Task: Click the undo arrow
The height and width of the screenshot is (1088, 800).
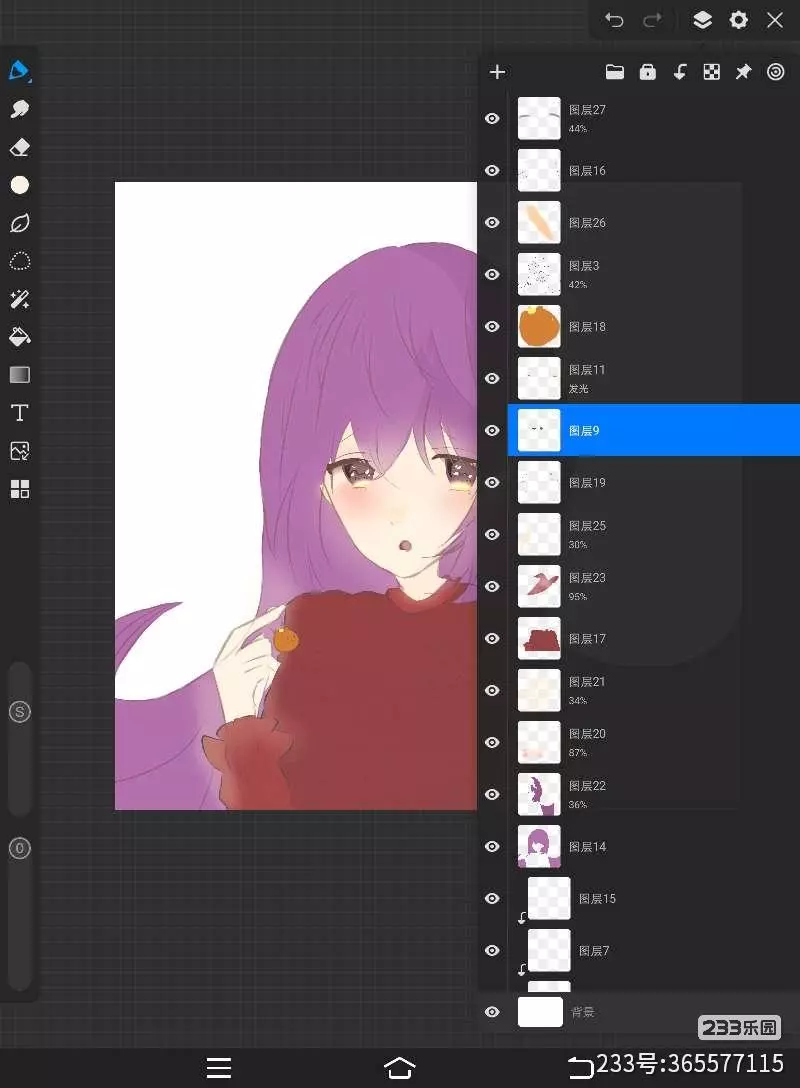Action: tap(614, 20)
